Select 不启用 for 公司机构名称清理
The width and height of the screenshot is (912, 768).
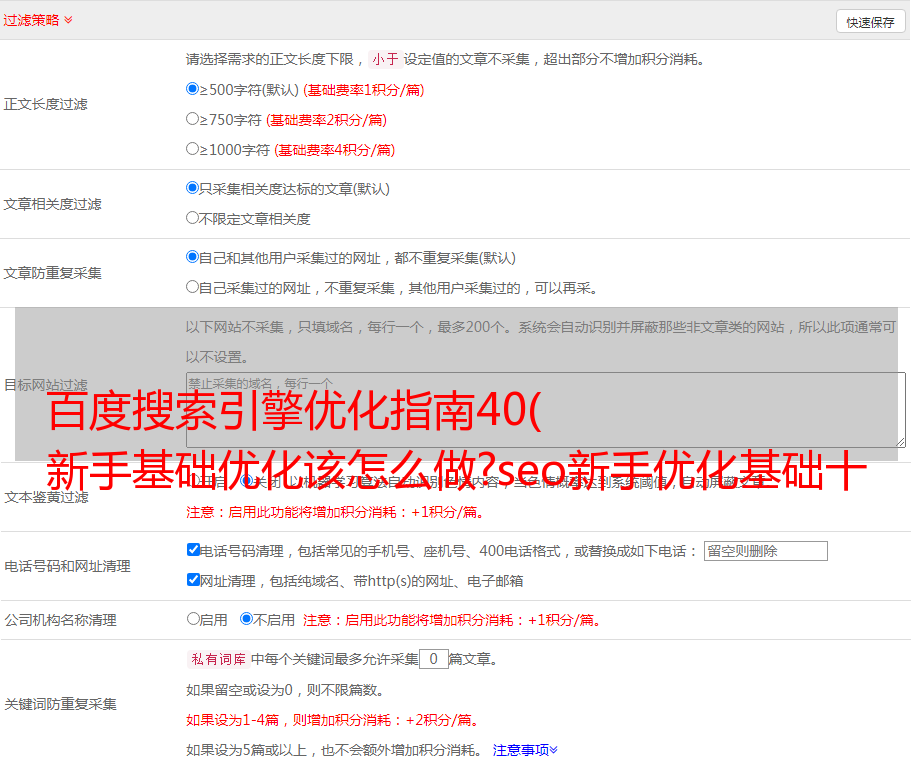pos(246,619)
